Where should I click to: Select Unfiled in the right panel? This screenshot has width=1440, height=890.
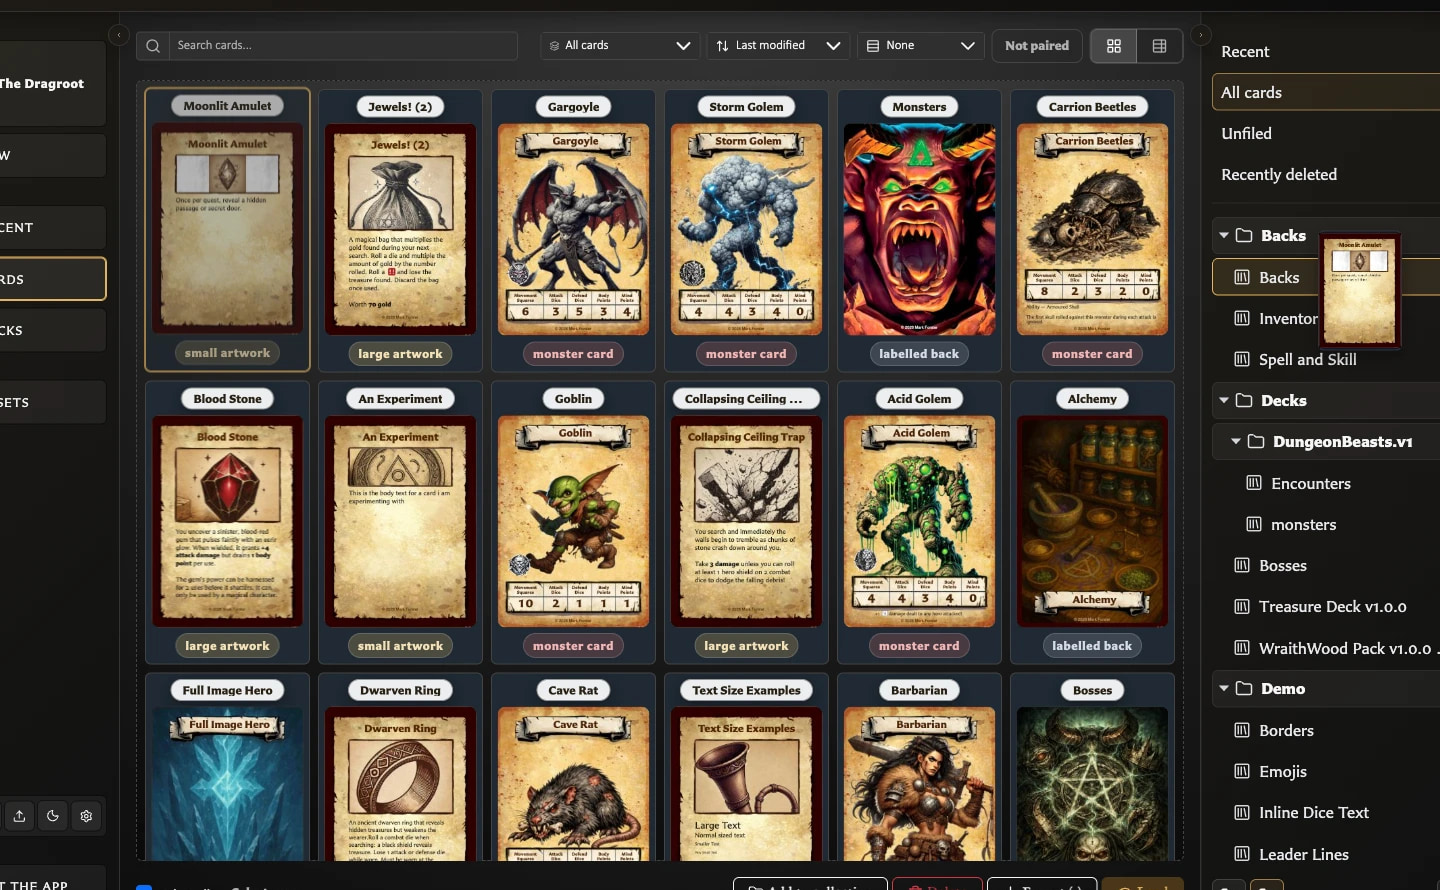click(x=1246, y=133)
